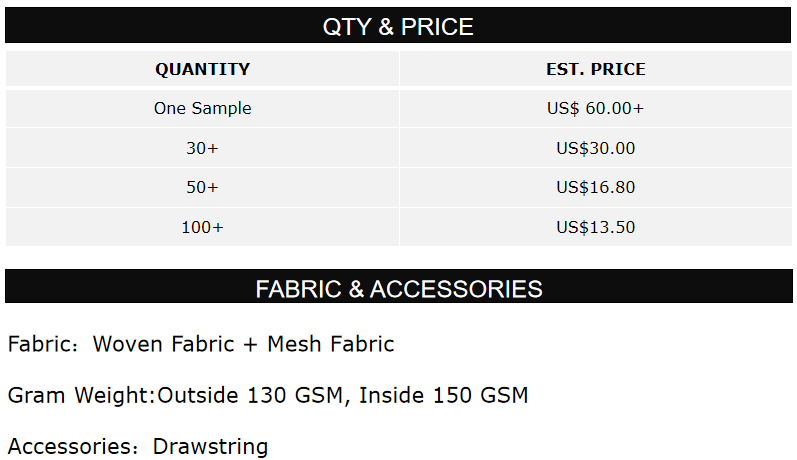Select the Outside 130 GSM text

(250, 395)
